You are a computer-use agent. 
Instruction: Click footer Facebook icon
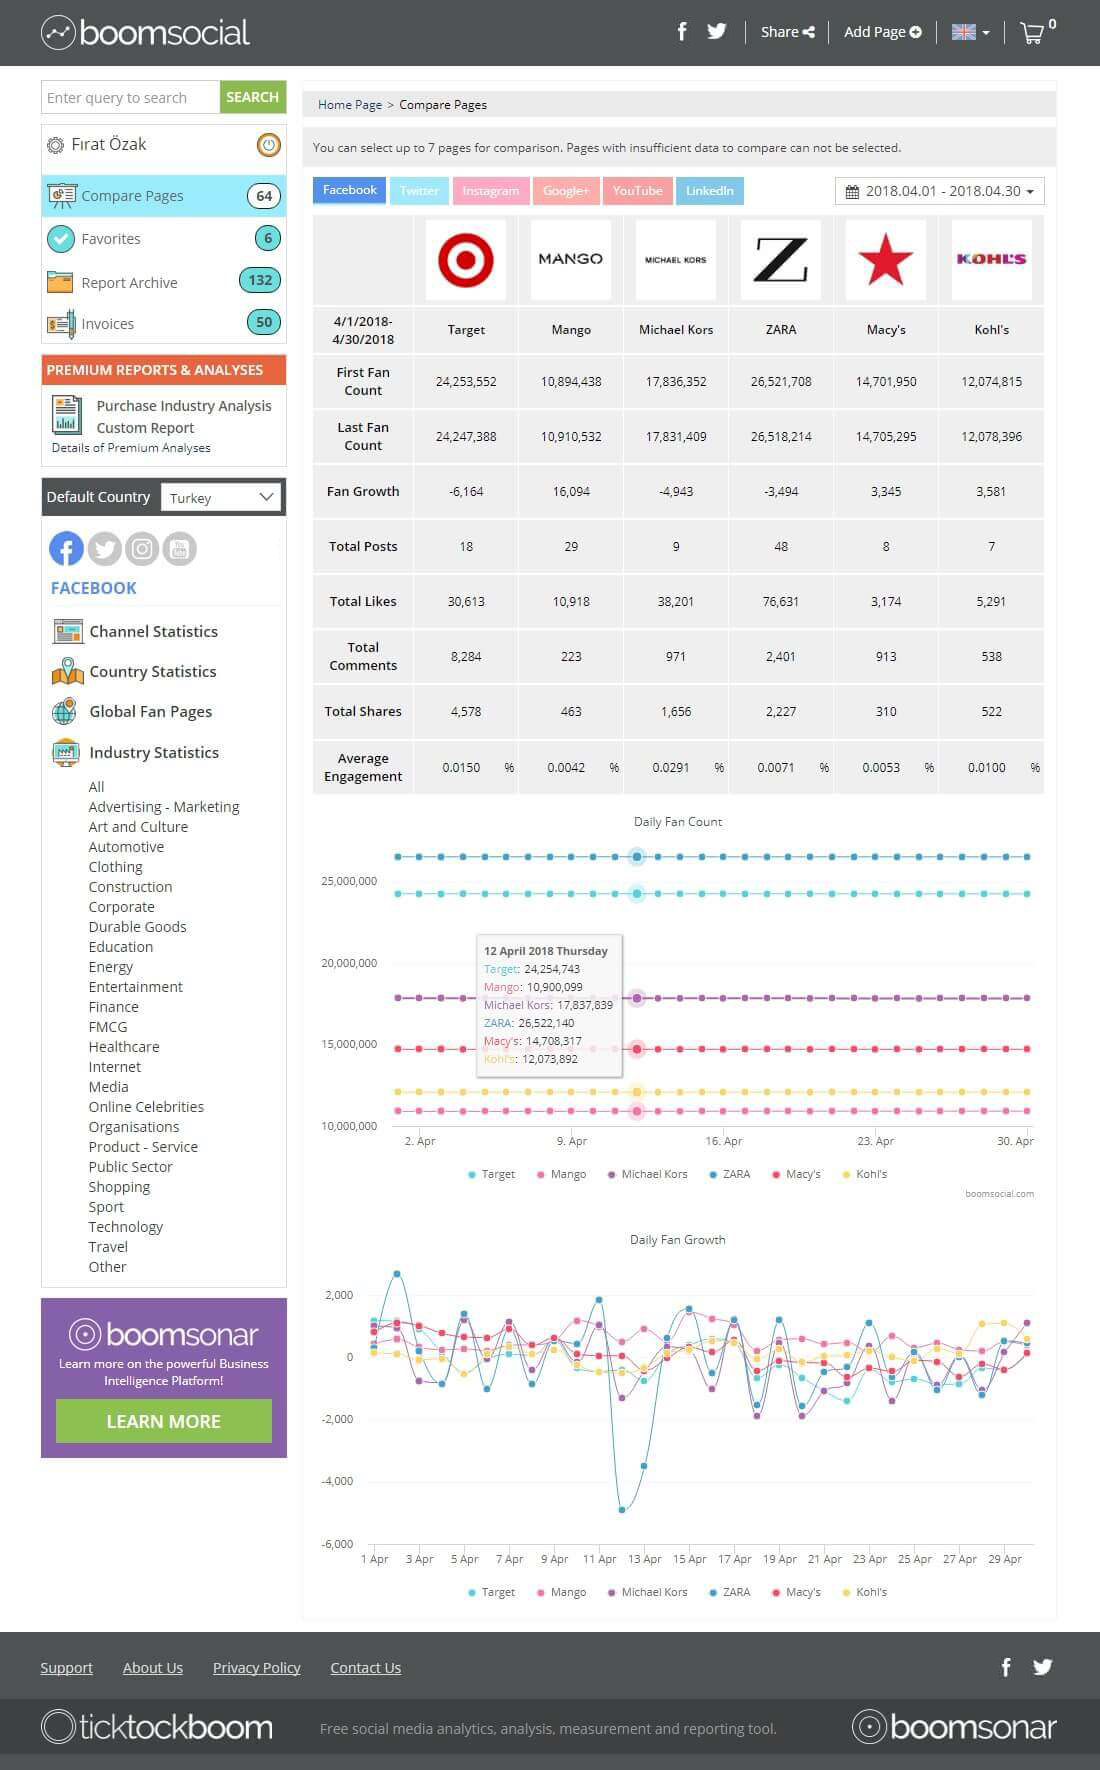click(1006, 1667)
